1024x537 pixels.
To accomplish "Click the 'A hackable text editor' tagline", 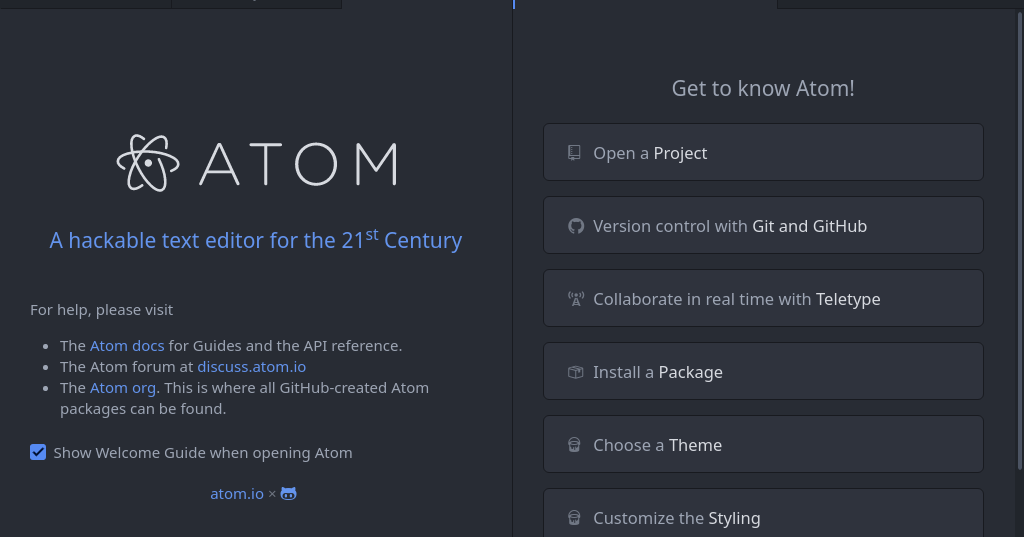I will pyautogui.click(x=255, y=240).
